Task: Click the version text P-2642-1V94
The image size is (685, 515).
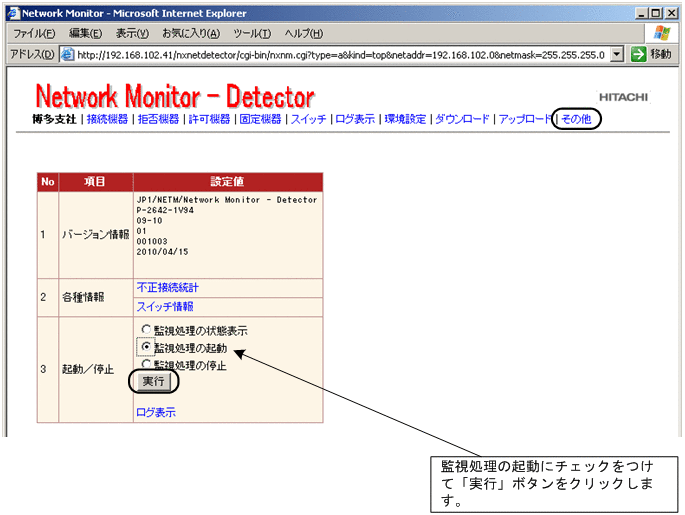Action: pyautogui.click(x=165, y=210)
